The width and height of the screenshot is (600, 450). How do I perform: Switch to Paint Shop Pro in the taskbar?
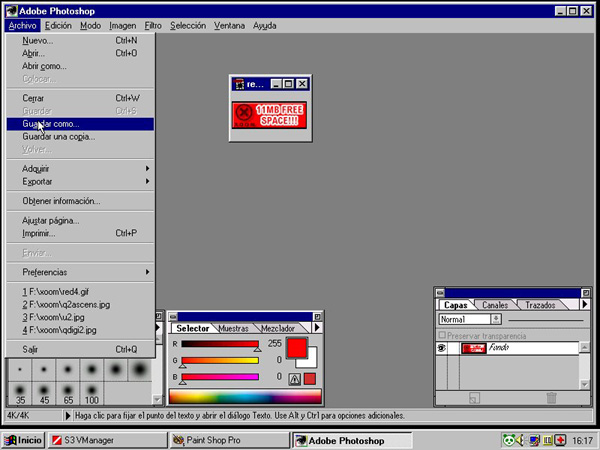pos(230,440)
